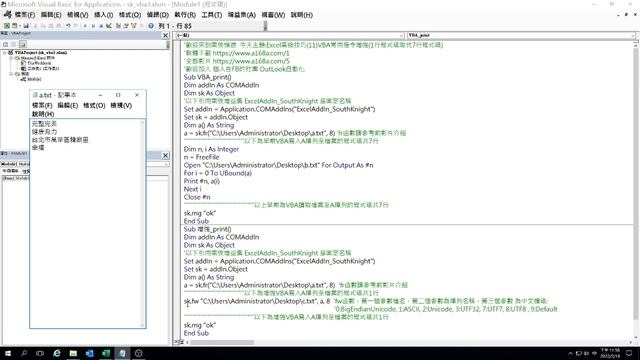The image size is (640, 360).
Task: Open the 偵錯(D) menu
Action: pos(158,15)
